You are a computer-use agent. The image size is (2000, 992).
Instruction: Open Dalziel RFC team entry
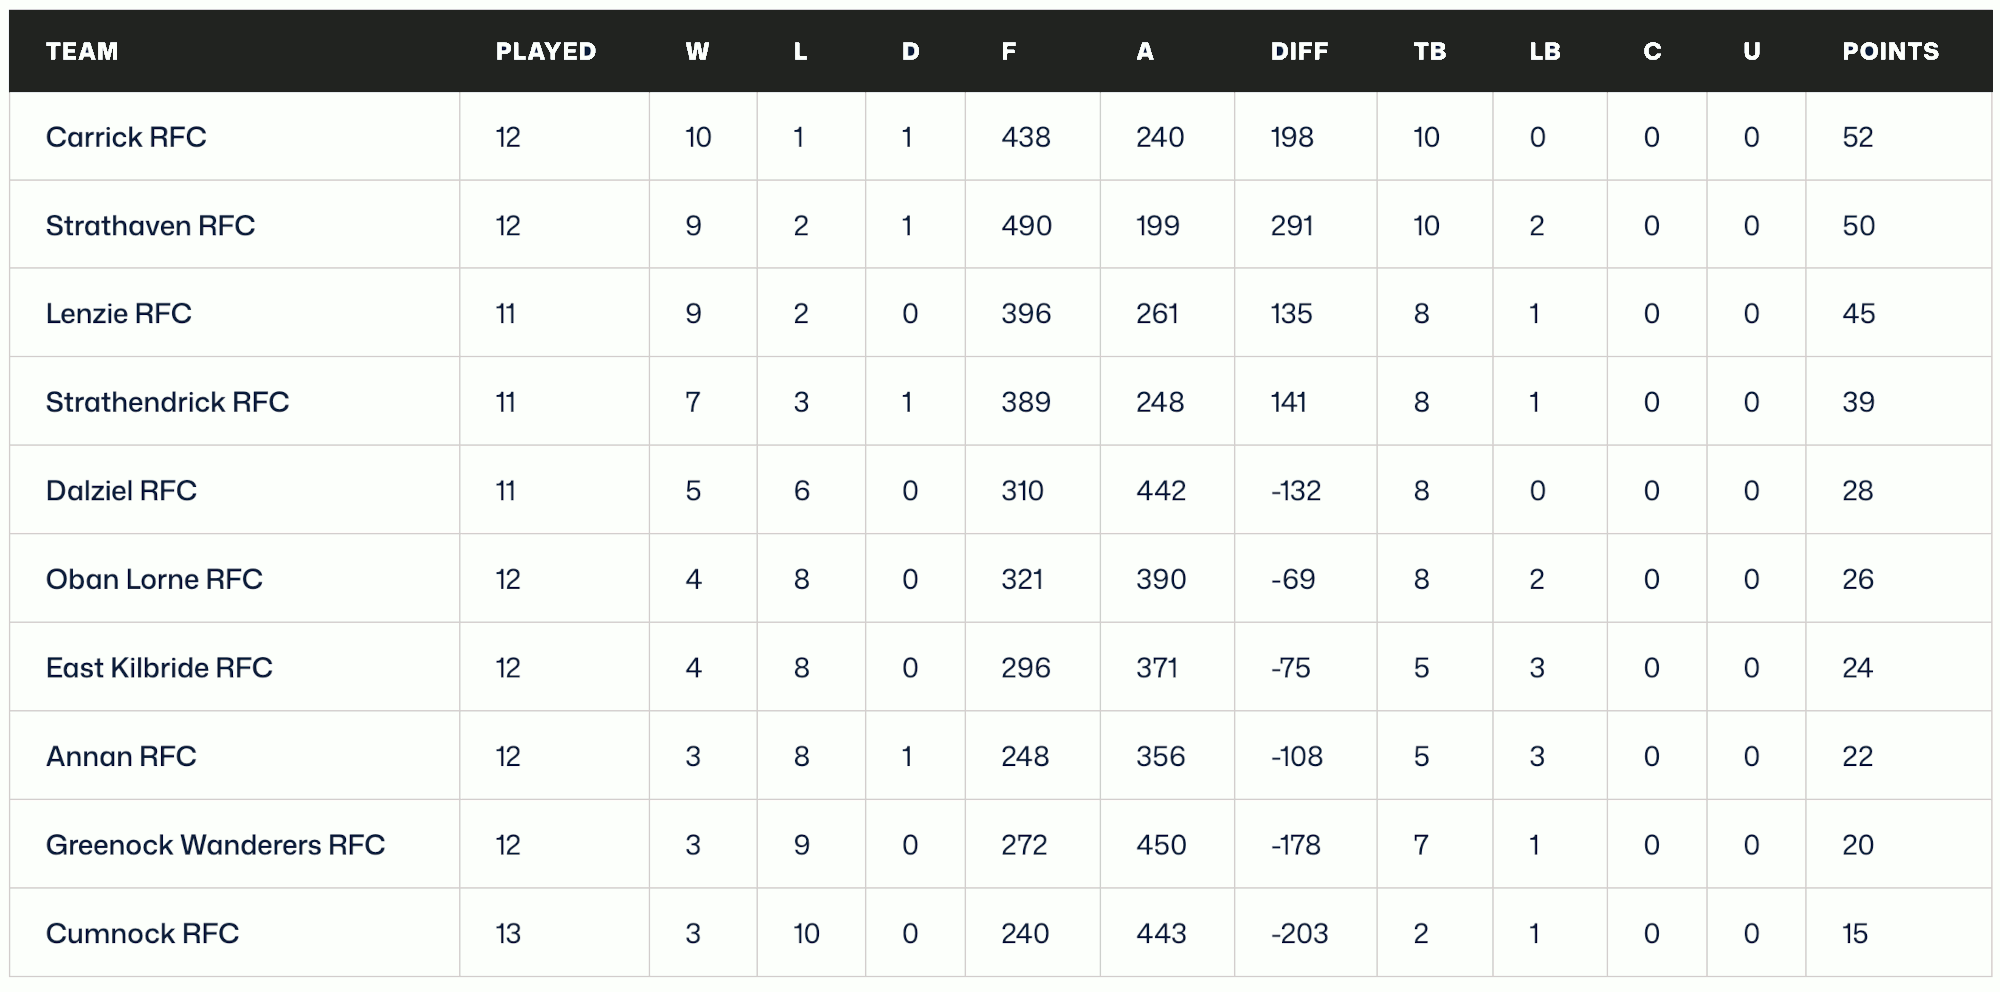tap(121, 491)
